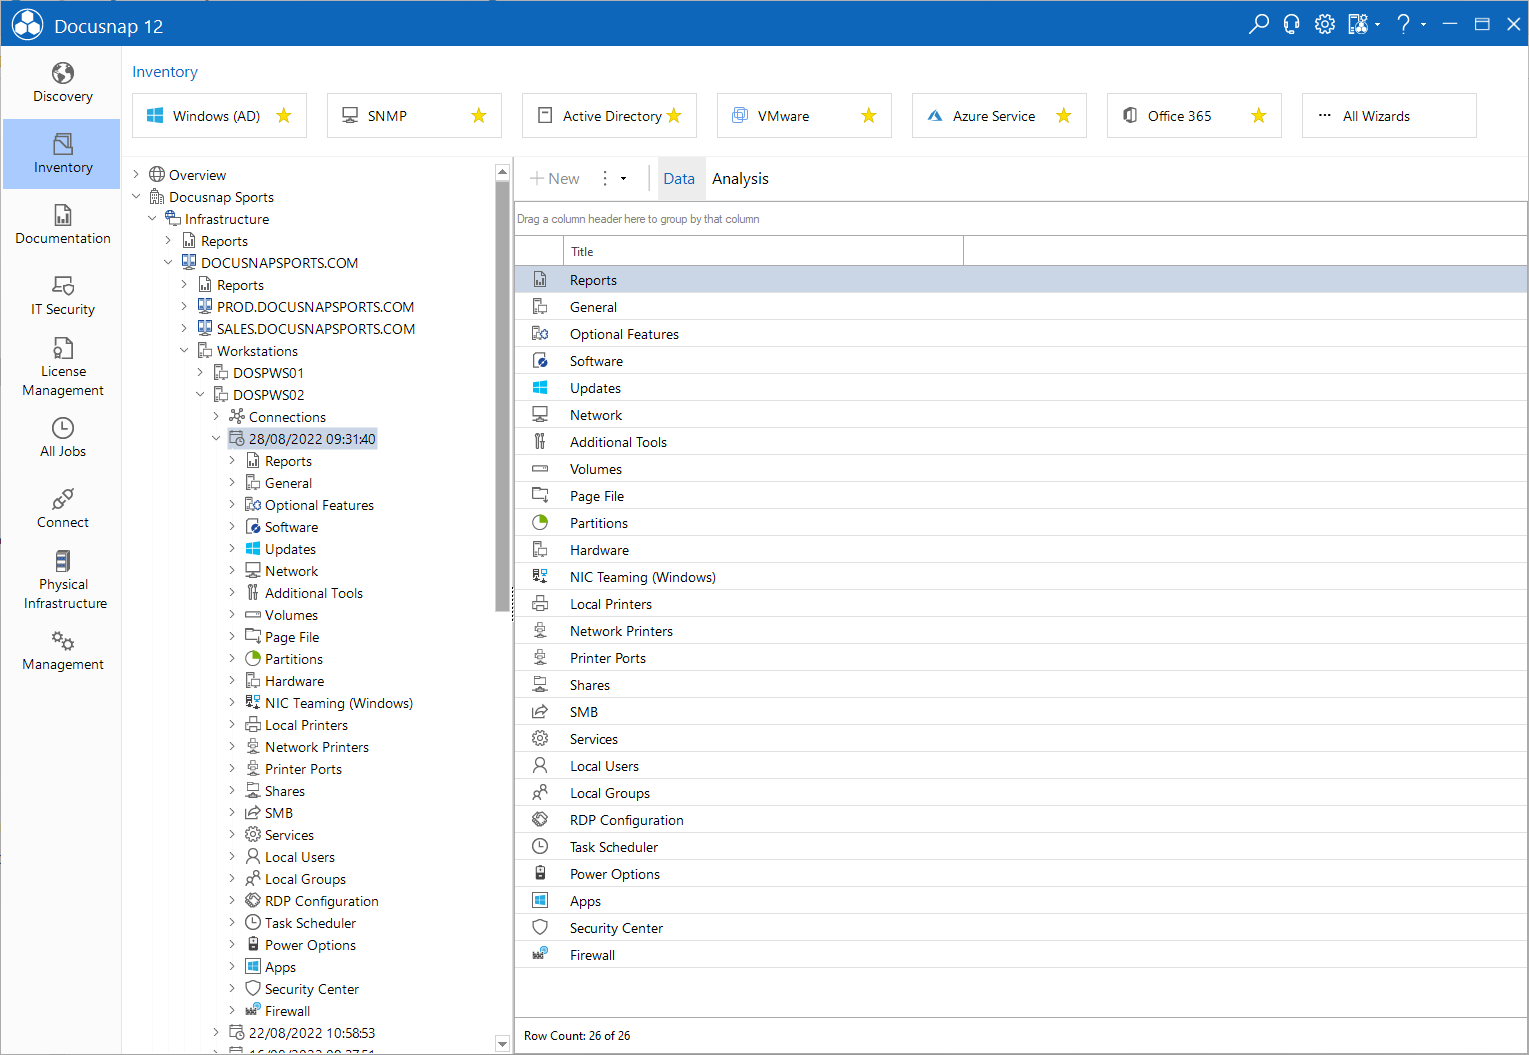This screenshot has width=1529, height=1055.
Task: Open License Management in the sidebar
Action: 62,367
